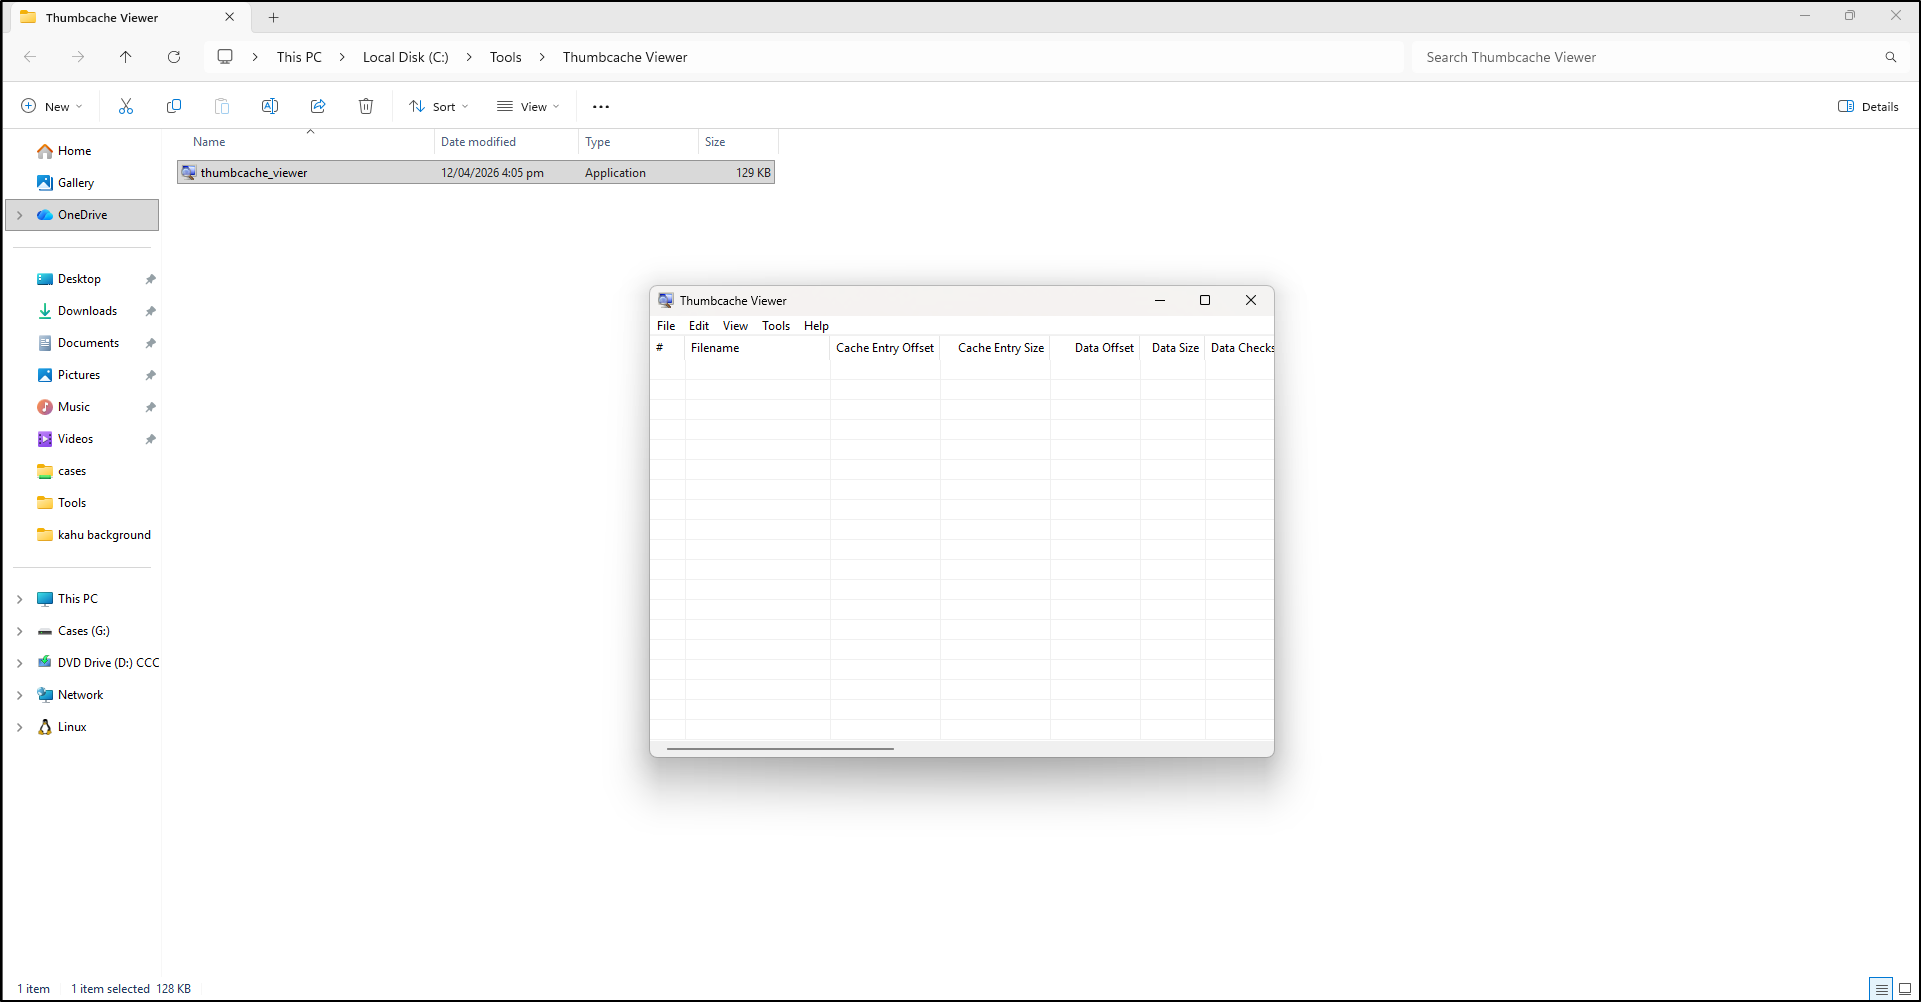This screenshot has height=1002, width=1921.
Task: Open the pinned Desktop folder
Action: click(x=79, y=279)
